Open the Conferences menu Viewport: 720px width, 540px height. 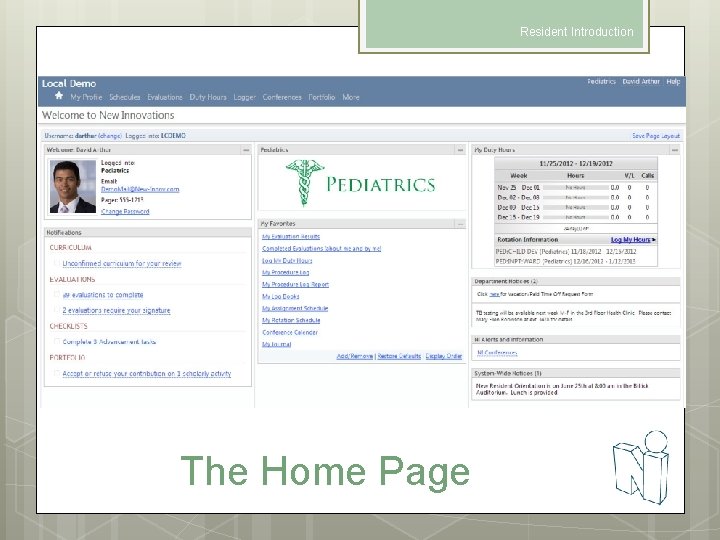click(282, 97)
